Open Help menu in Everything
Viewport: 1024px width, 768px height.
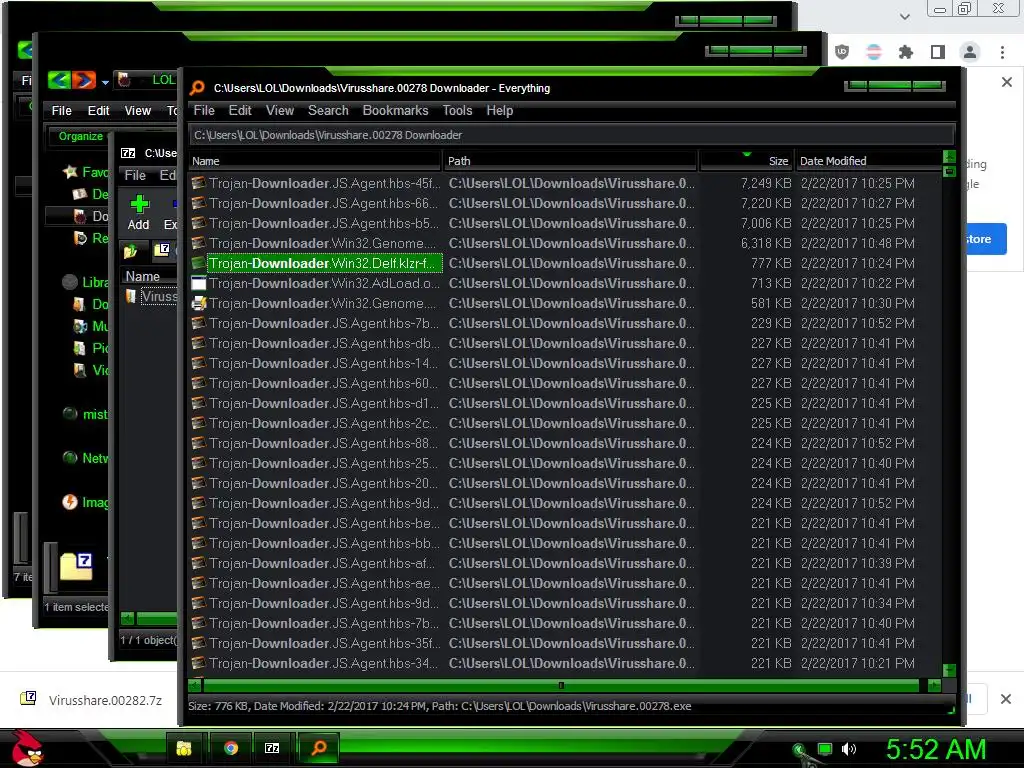[500, 110]
